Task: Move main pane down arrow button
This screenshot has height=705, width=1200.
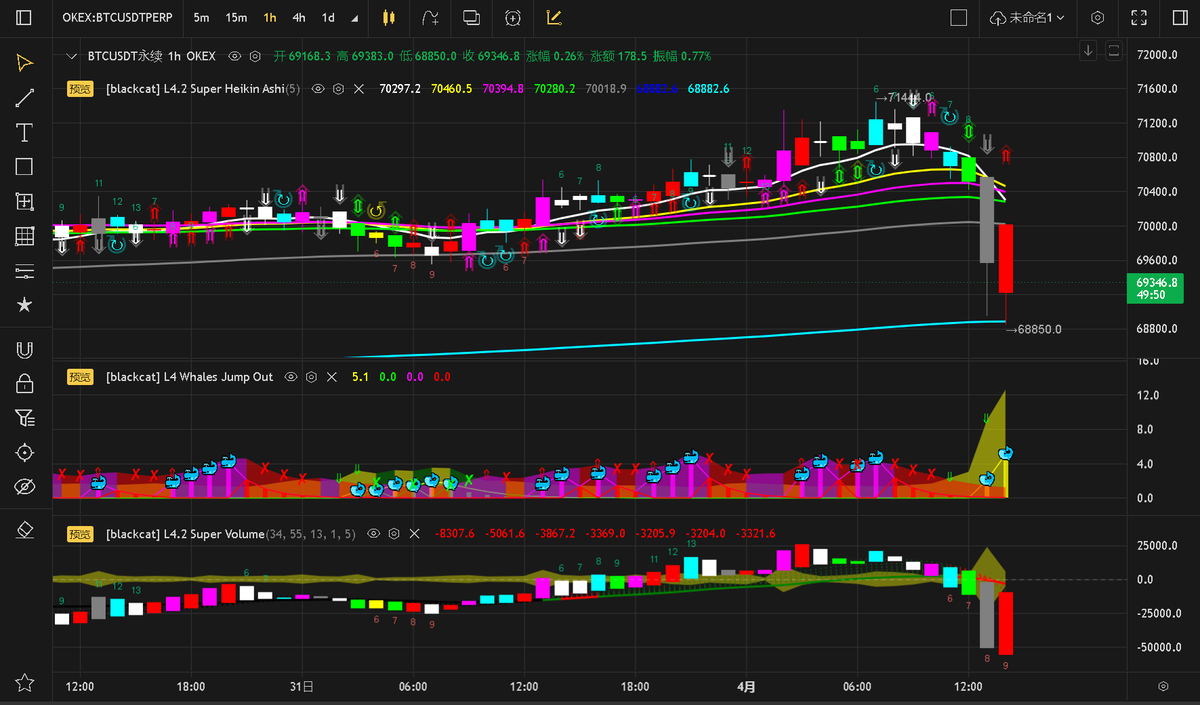Action: pyautogui.click(x=1090, y=51)
